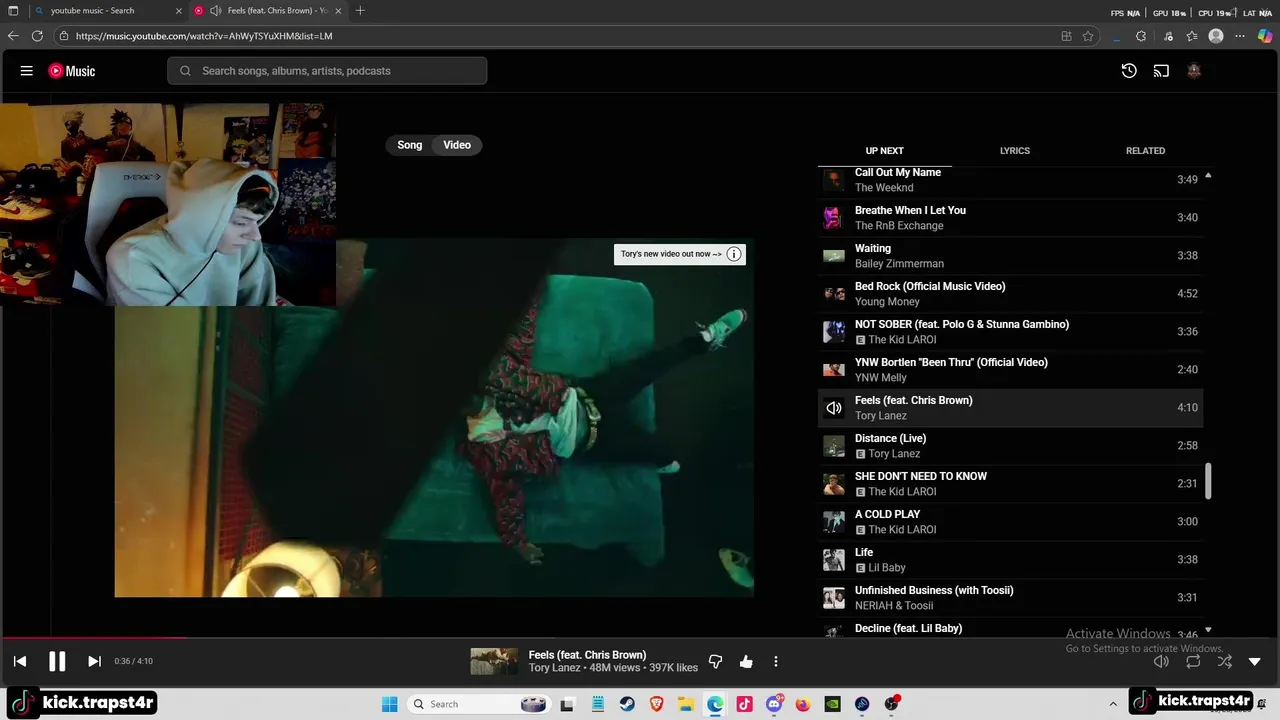Open Tory Lanez artist link in player bar

554,668
